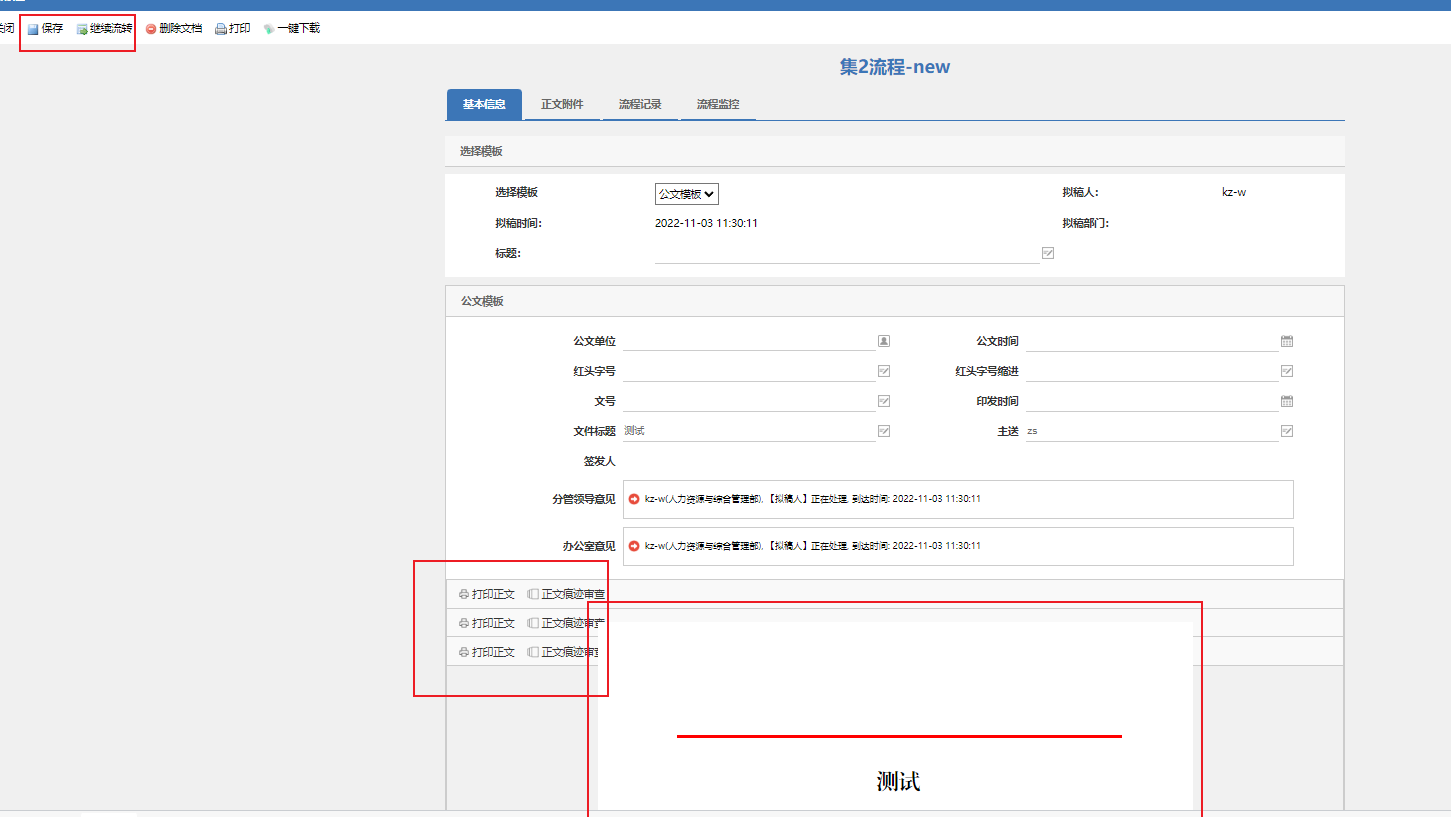Click the edit icon beside 文号 field
Image resolution: width=1451 pixels, height=817 pixels.
(884, 401)
